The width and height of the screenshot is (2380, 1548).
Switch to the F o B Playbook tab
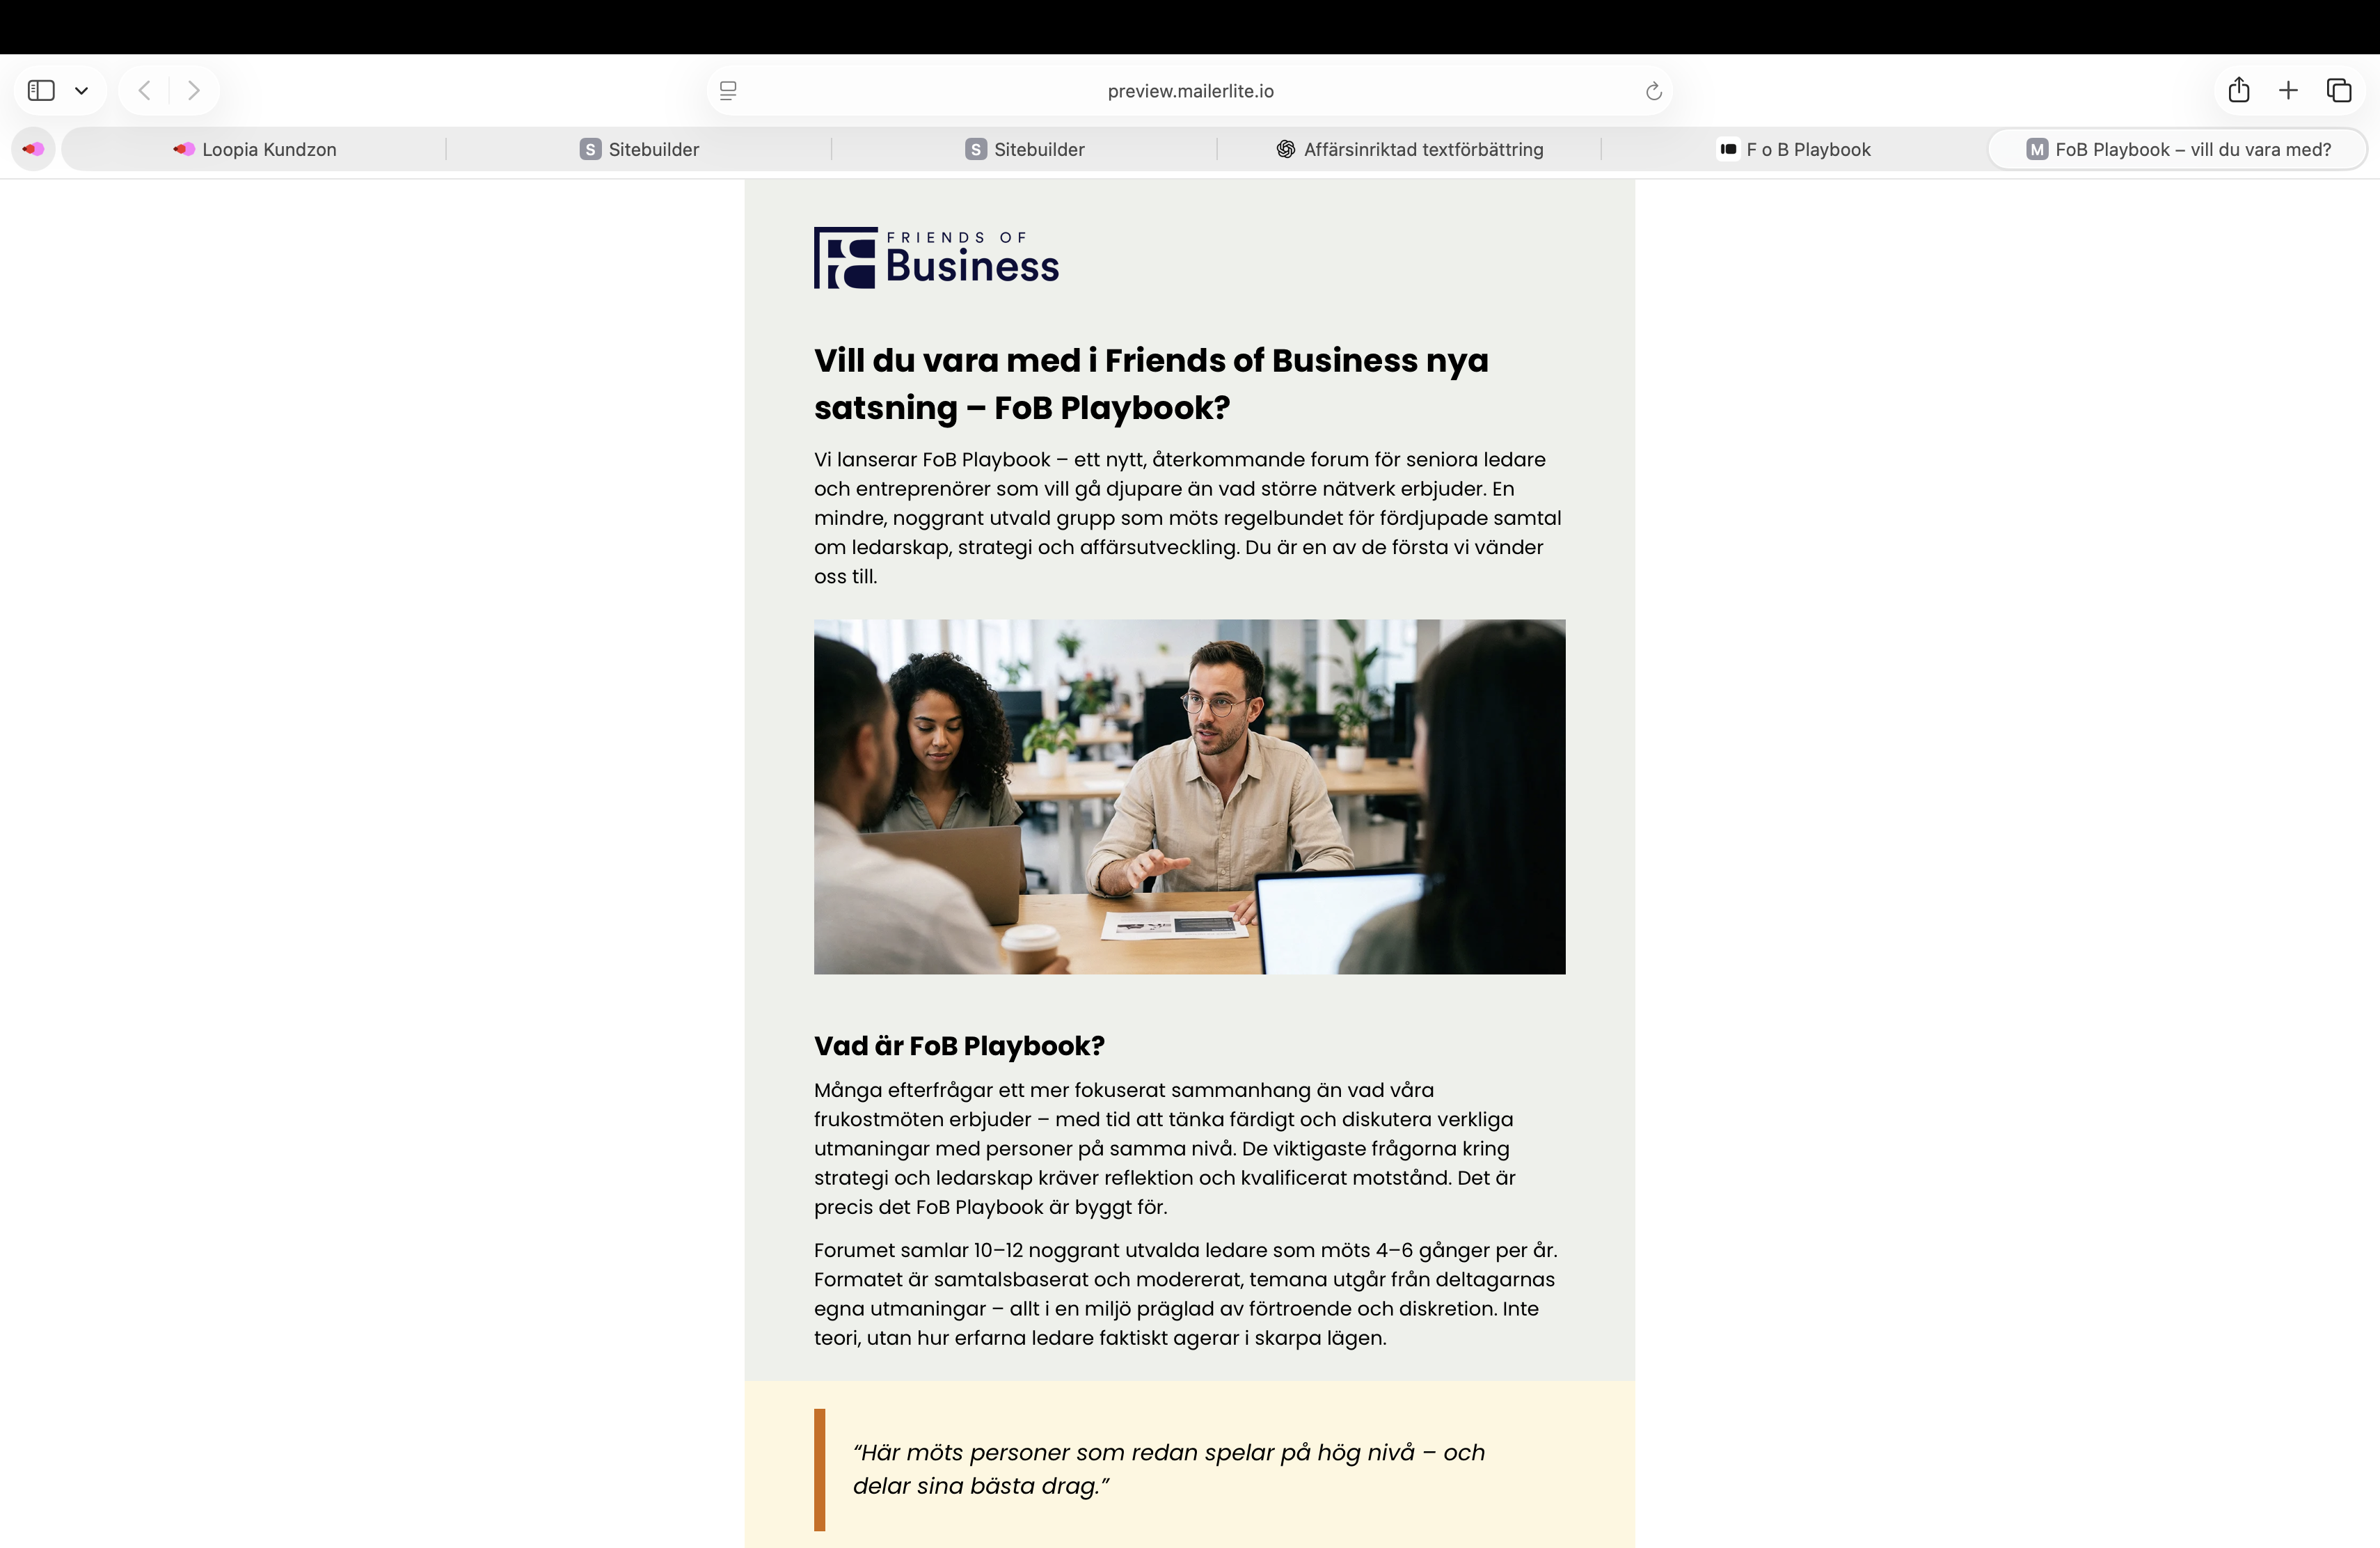[x=1794, y=149]
